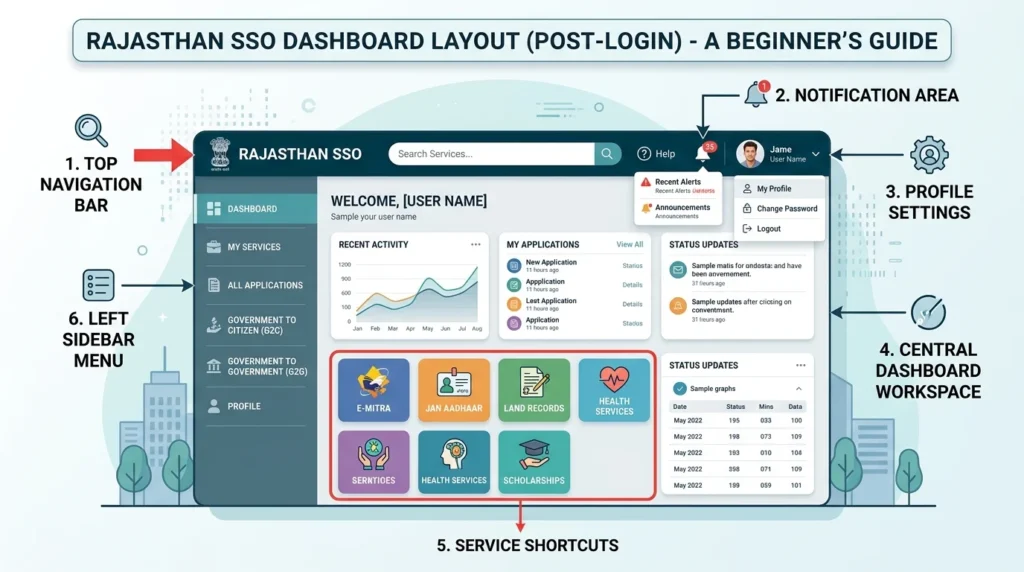
Task: Open the Help question mark link
Action: point(656,154)
